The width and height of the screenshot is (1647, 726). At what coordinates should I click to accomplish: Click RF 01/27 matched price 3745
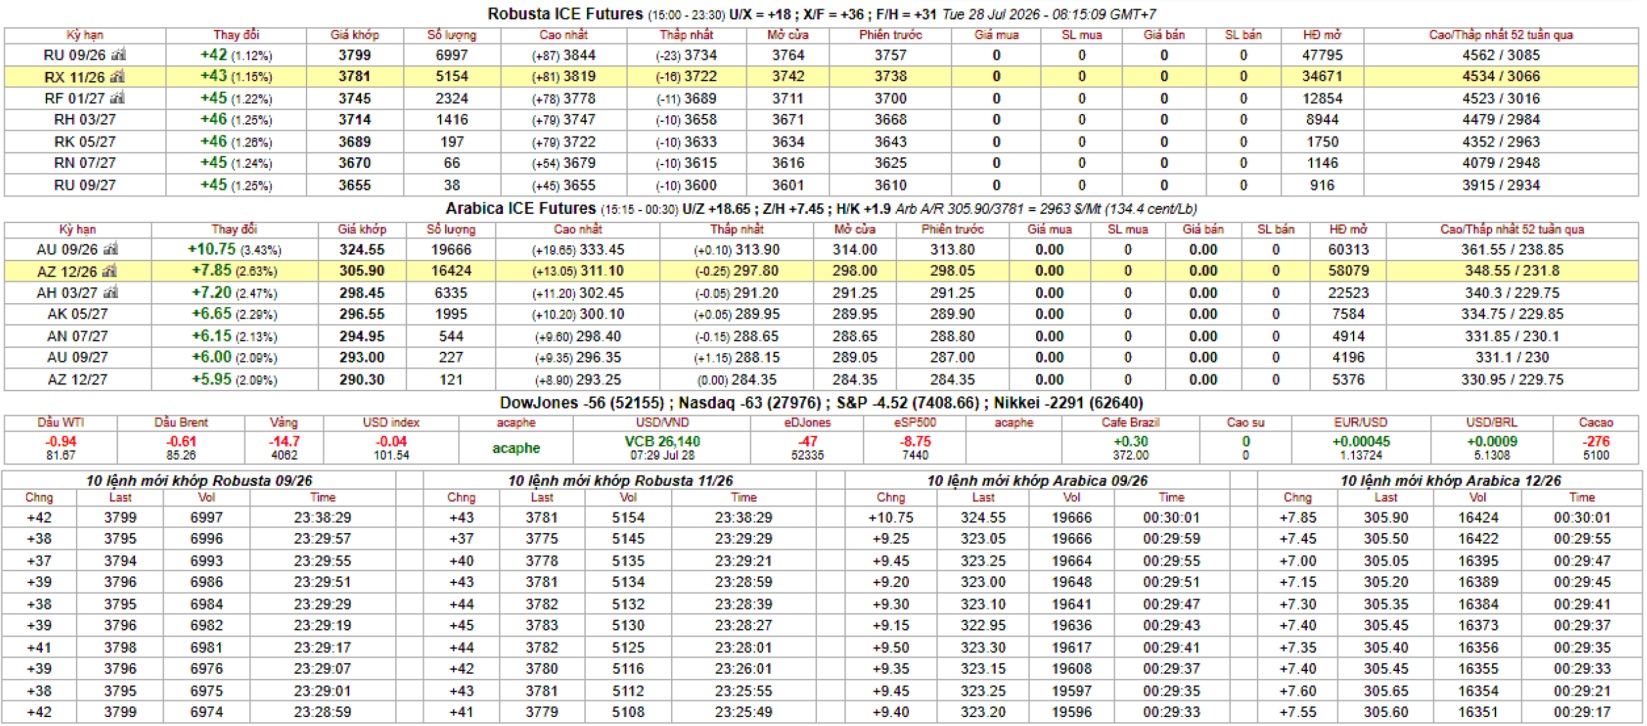[354, 98]
